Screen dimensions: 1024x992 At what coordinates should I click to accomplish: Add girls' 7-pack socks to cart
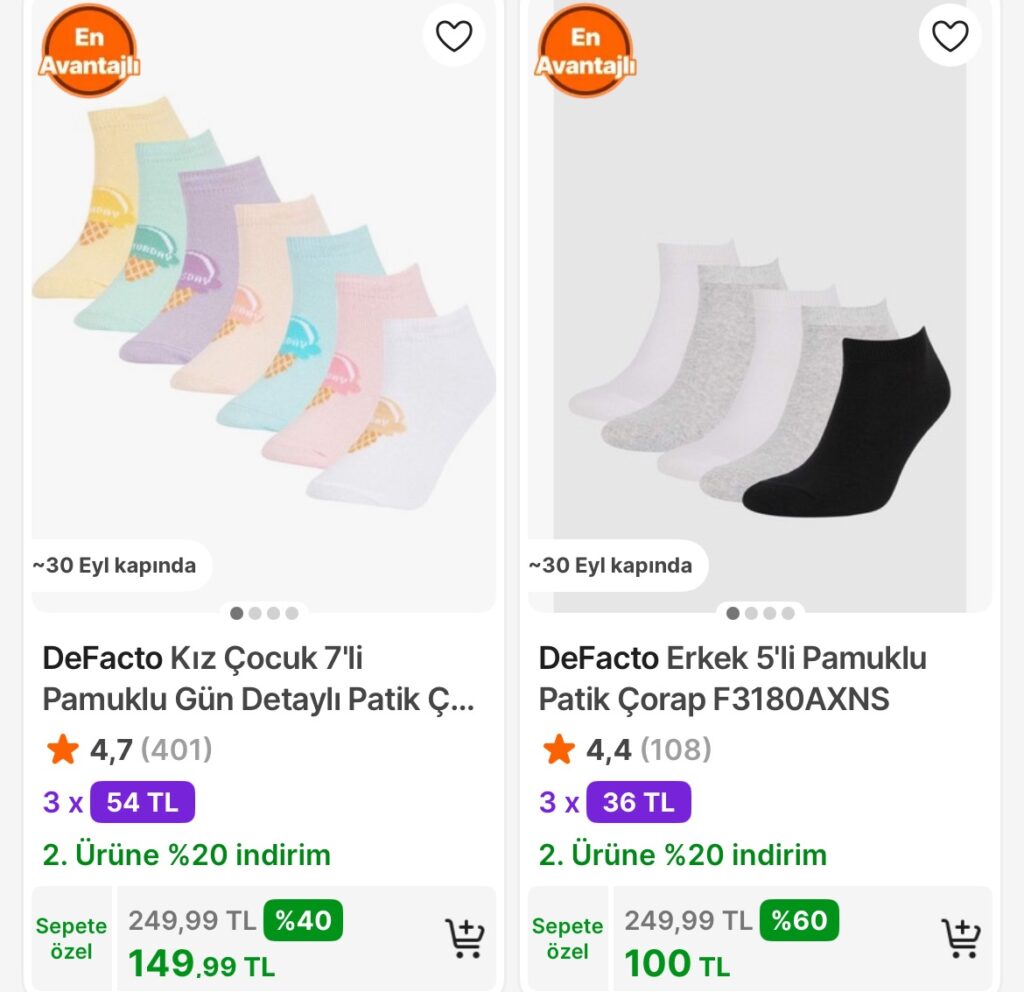tap(464, 938)
